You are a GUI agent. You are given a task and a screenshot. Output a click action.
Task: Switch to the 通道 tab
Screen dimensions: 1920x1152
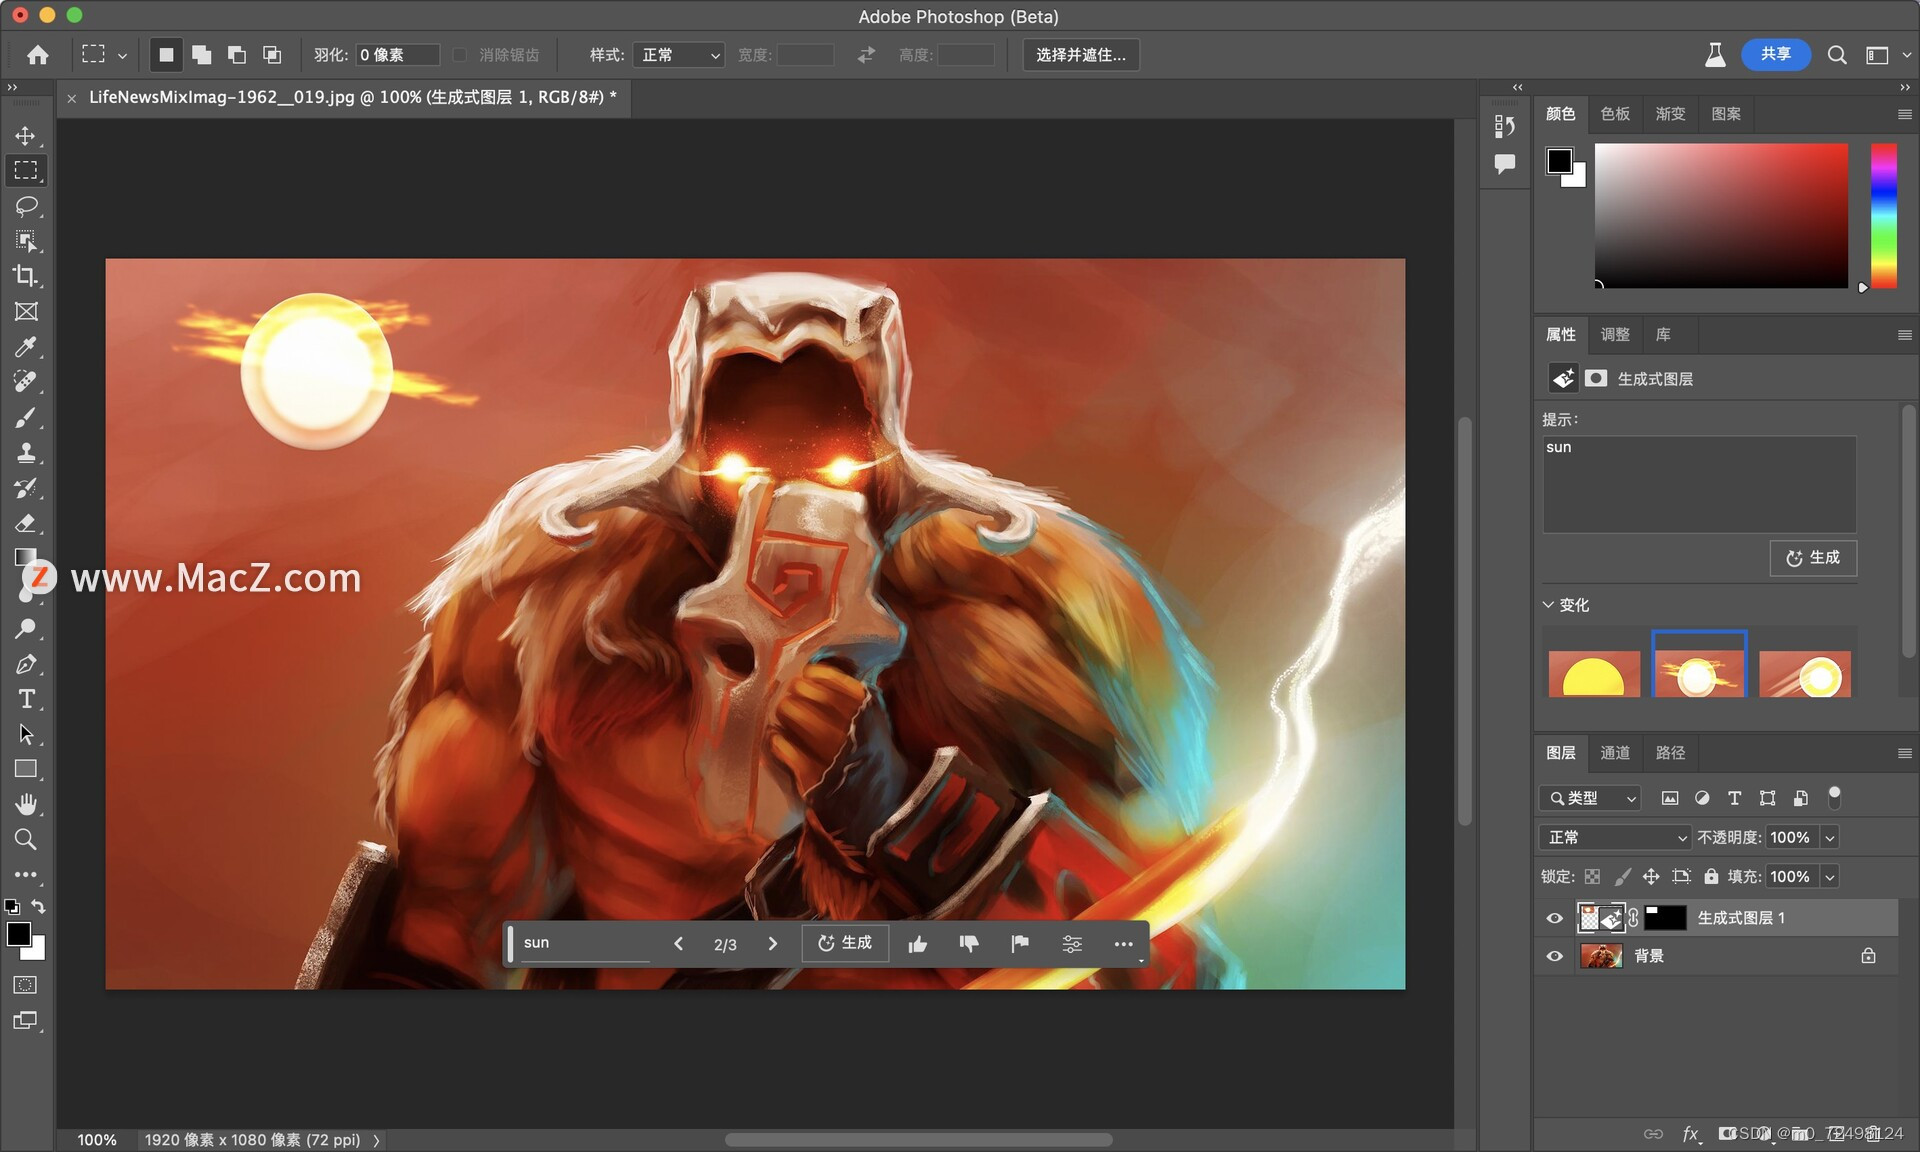(1614, 753)
